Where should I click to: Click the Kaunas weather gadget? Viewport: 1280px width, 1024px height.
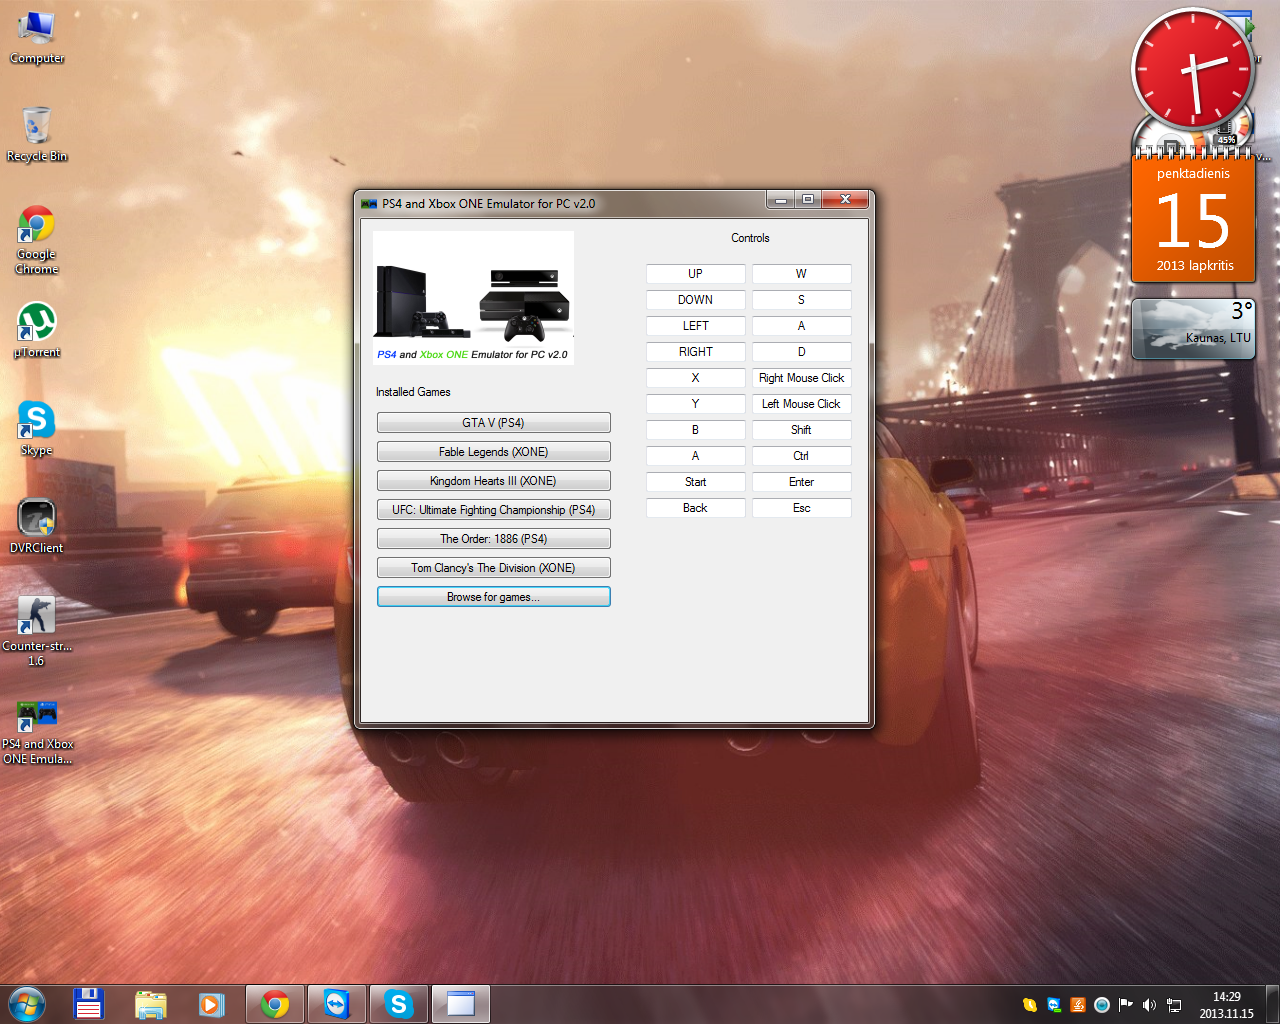point(1193,328)
